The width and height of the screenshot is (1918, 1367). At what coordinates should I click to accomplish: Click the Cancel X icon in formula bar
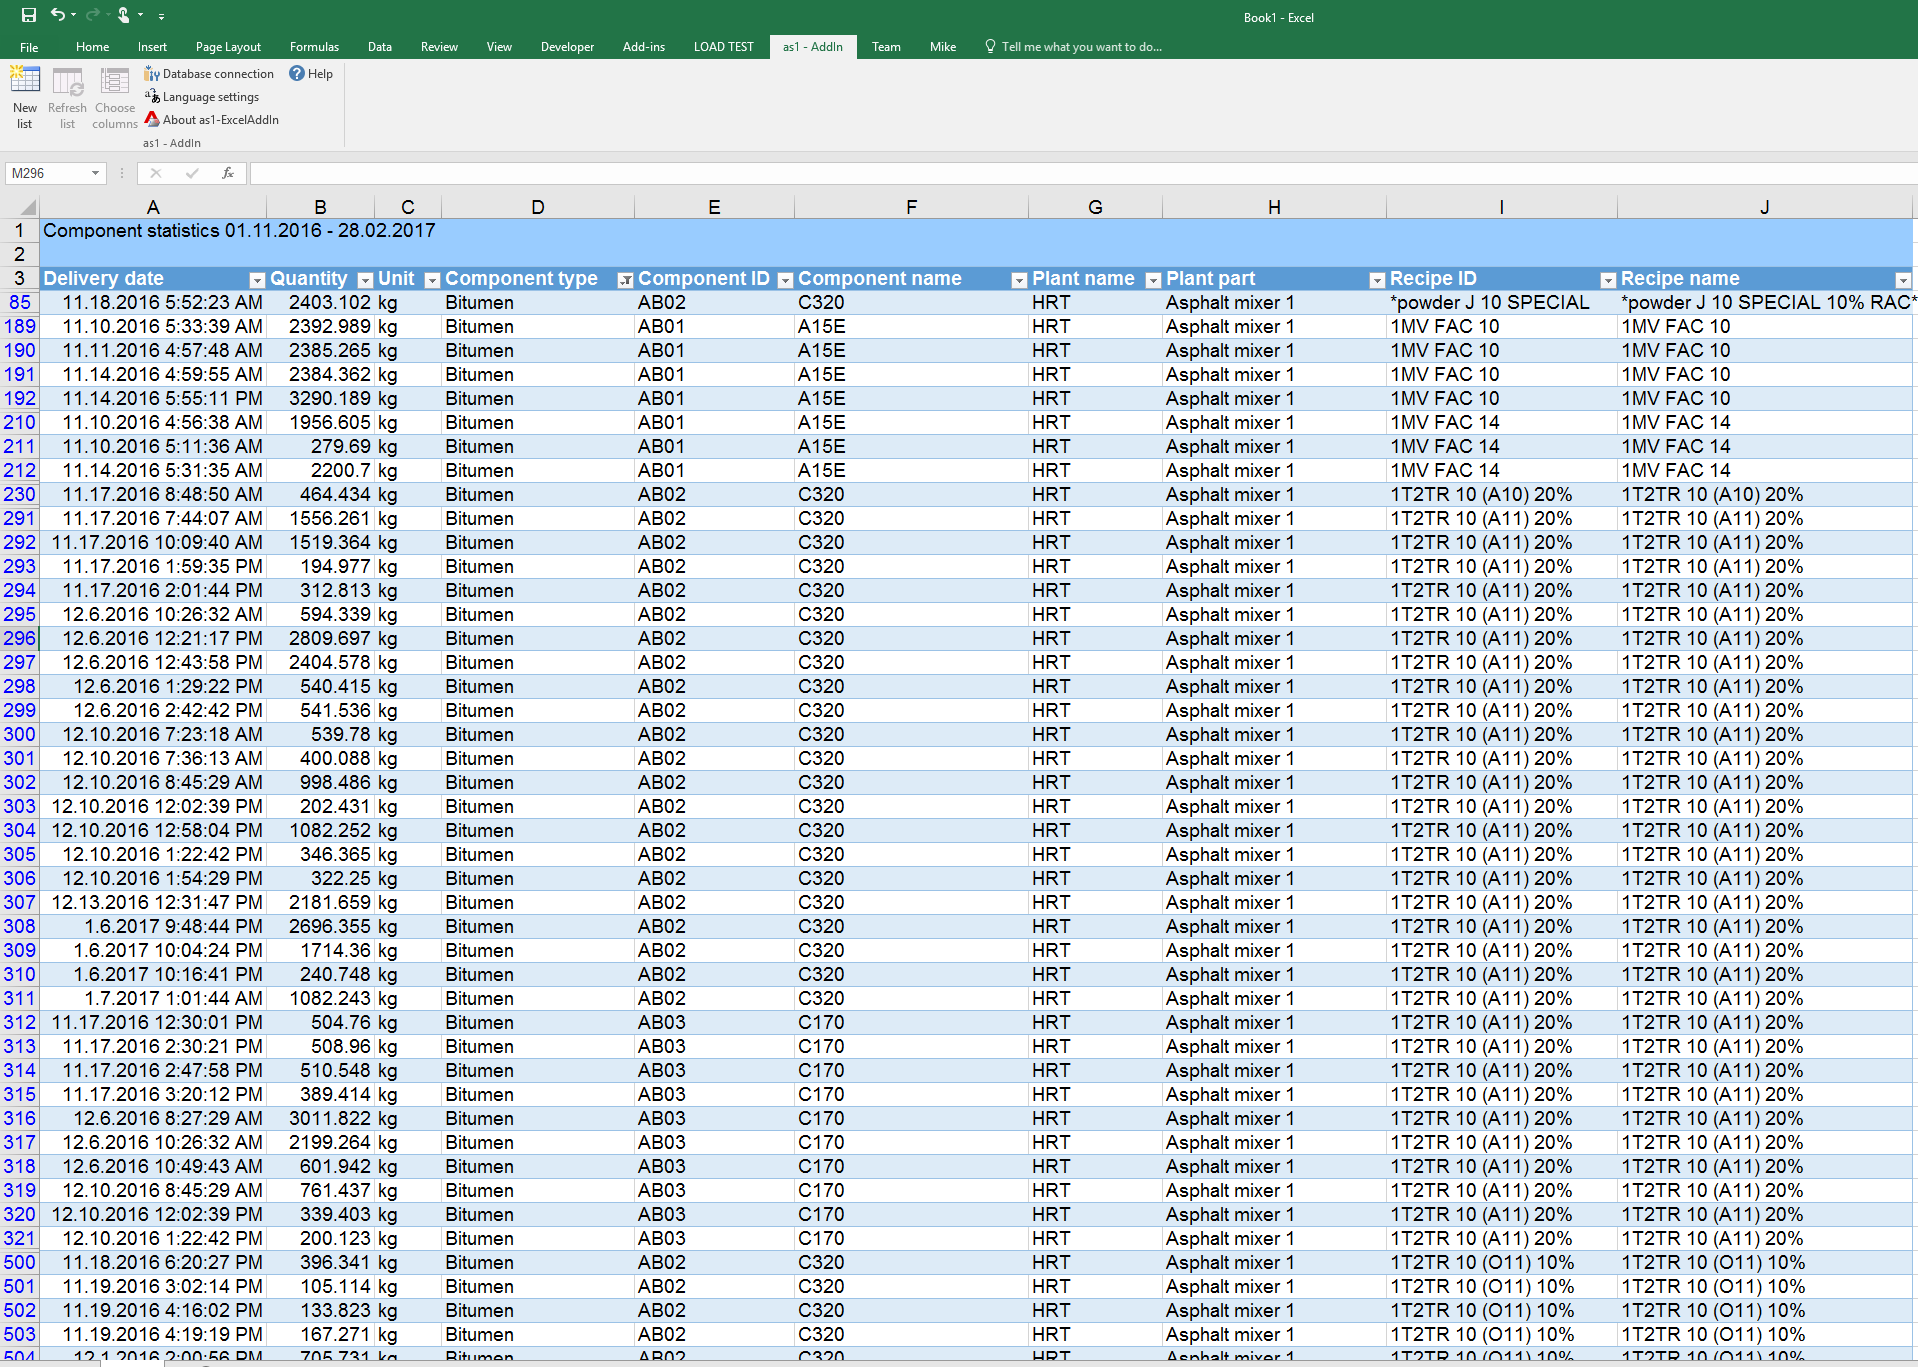coord(156,173)
